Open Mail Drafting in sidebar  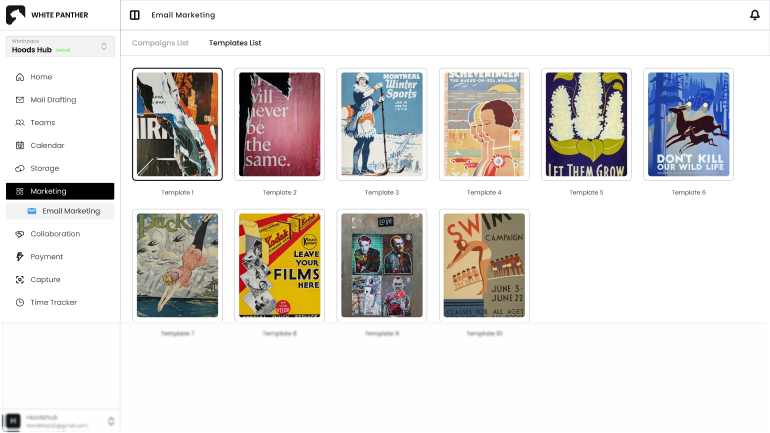(x=53, y=100)
